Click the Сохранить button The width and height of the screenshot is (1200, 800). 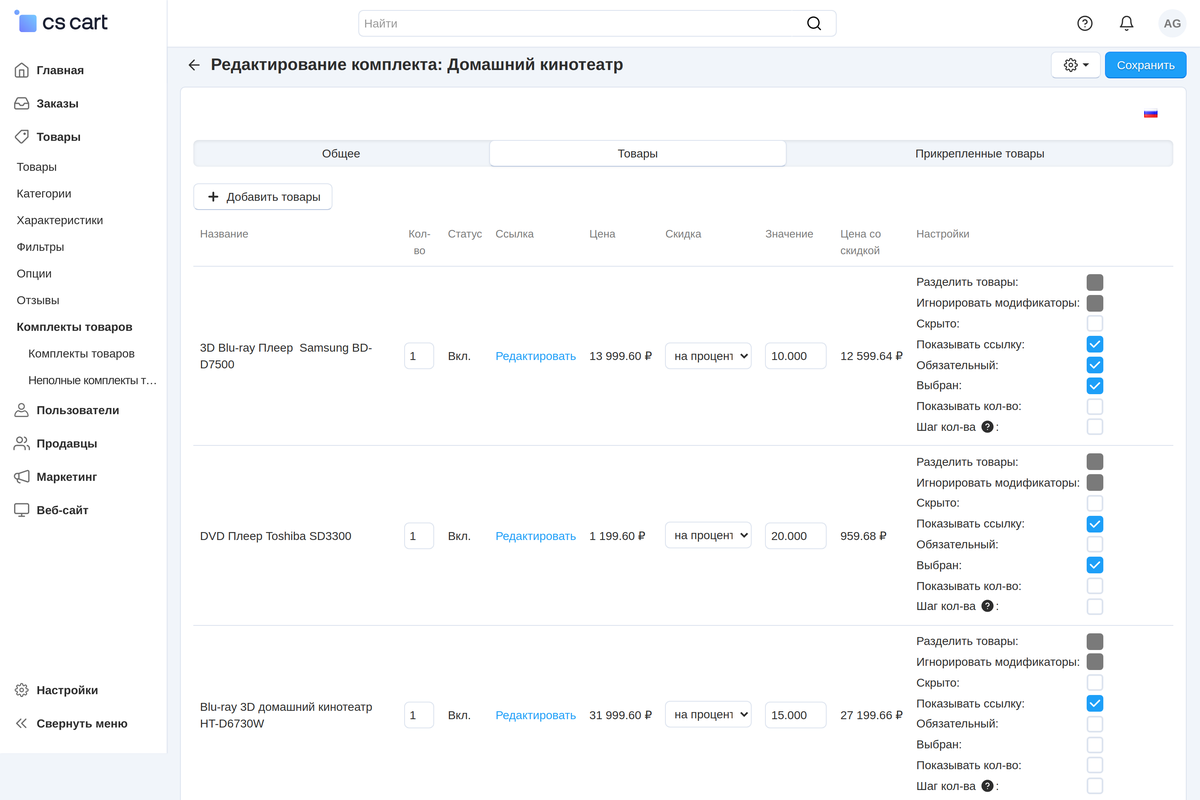click(x=1146, y=65)
